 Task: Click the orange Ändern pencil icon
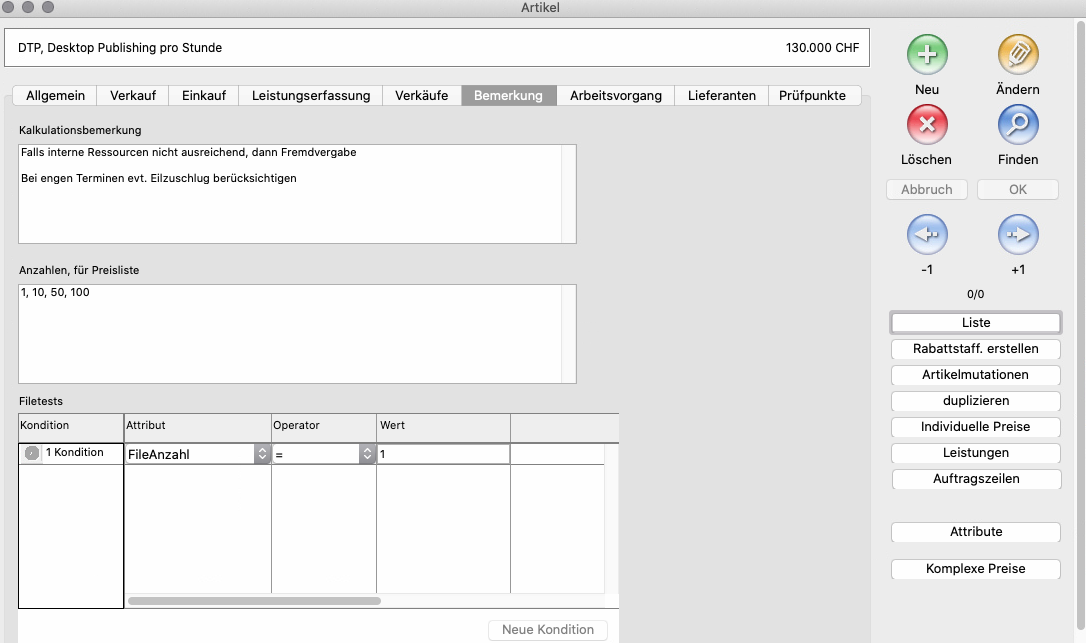click(x=1018, y=54)
